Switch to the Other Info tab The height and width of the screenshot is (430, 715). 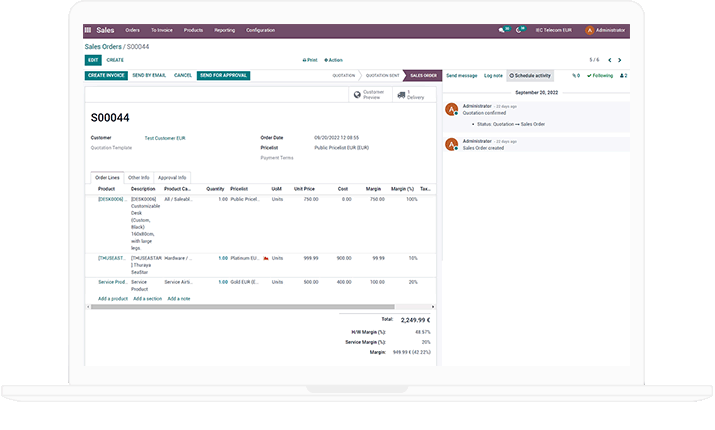pos(138,177)
